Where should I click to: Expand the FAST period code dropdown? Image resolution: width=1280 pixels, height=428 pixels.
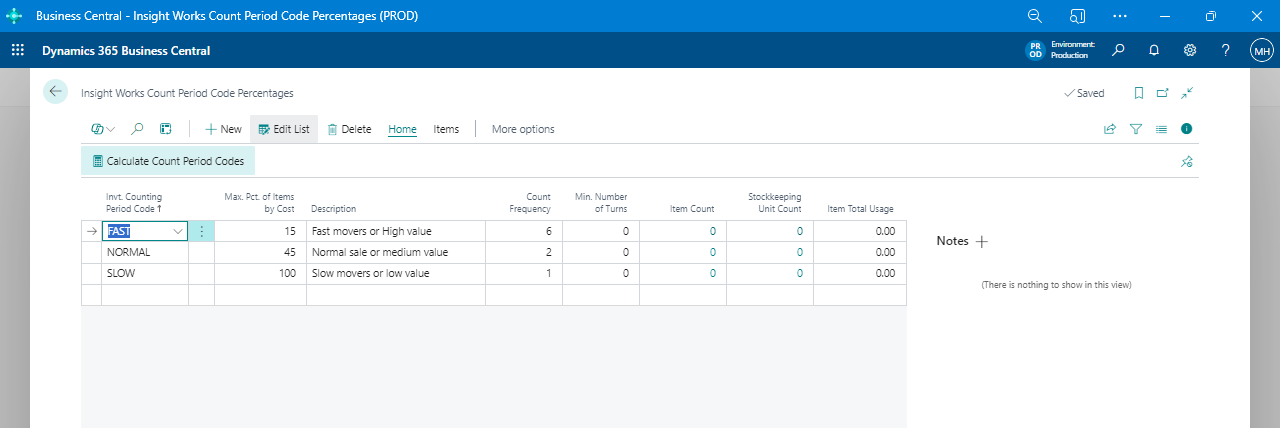tap(178, 231)
